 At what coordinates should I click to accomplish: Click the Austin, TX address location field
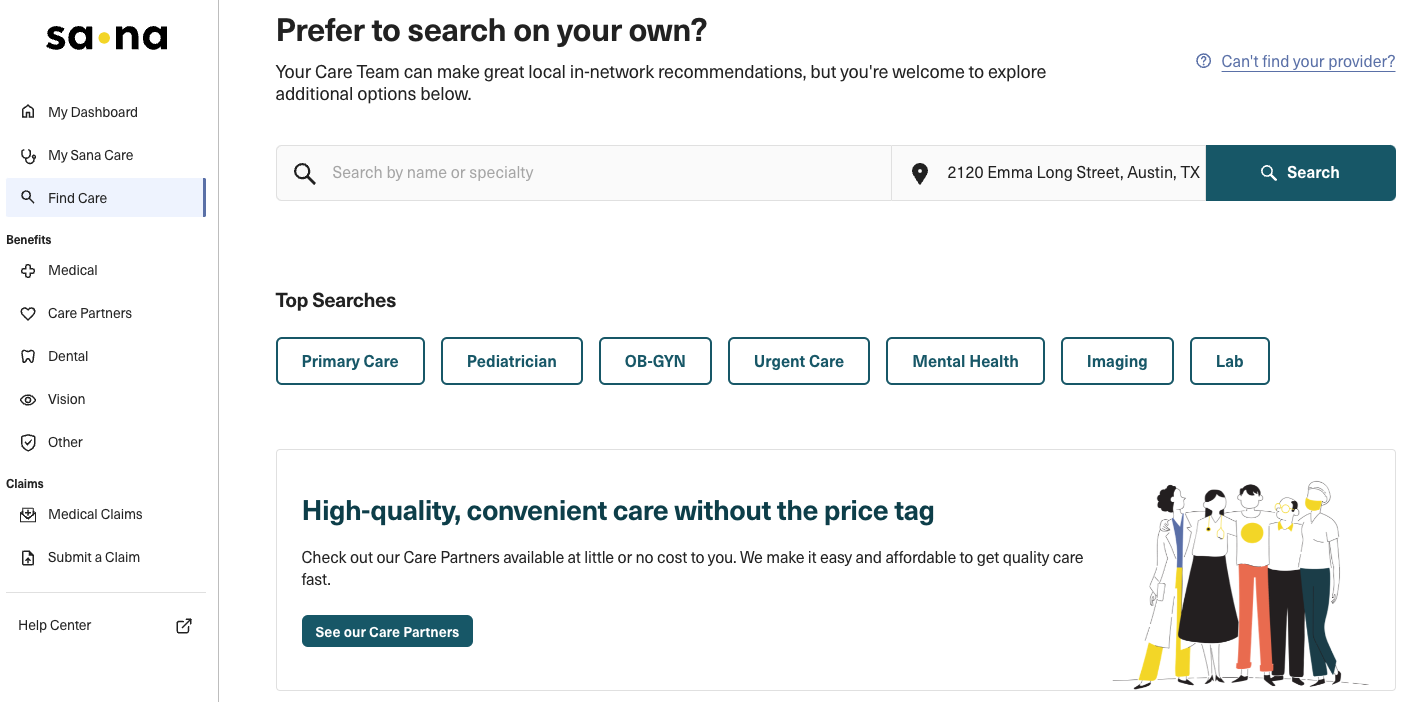pos(1072,173)
